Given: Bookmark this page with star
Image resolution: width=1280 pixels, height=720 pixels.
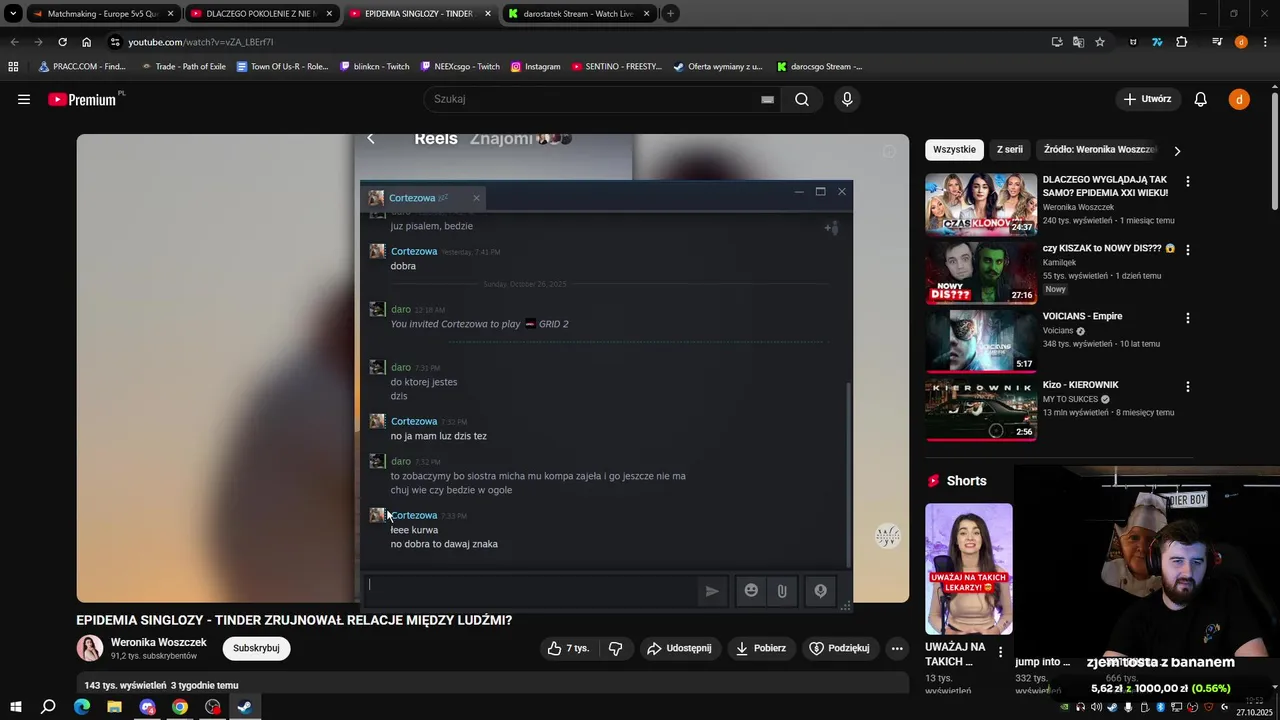Looking at the screenshot, I should click(x=1100, y=42).
